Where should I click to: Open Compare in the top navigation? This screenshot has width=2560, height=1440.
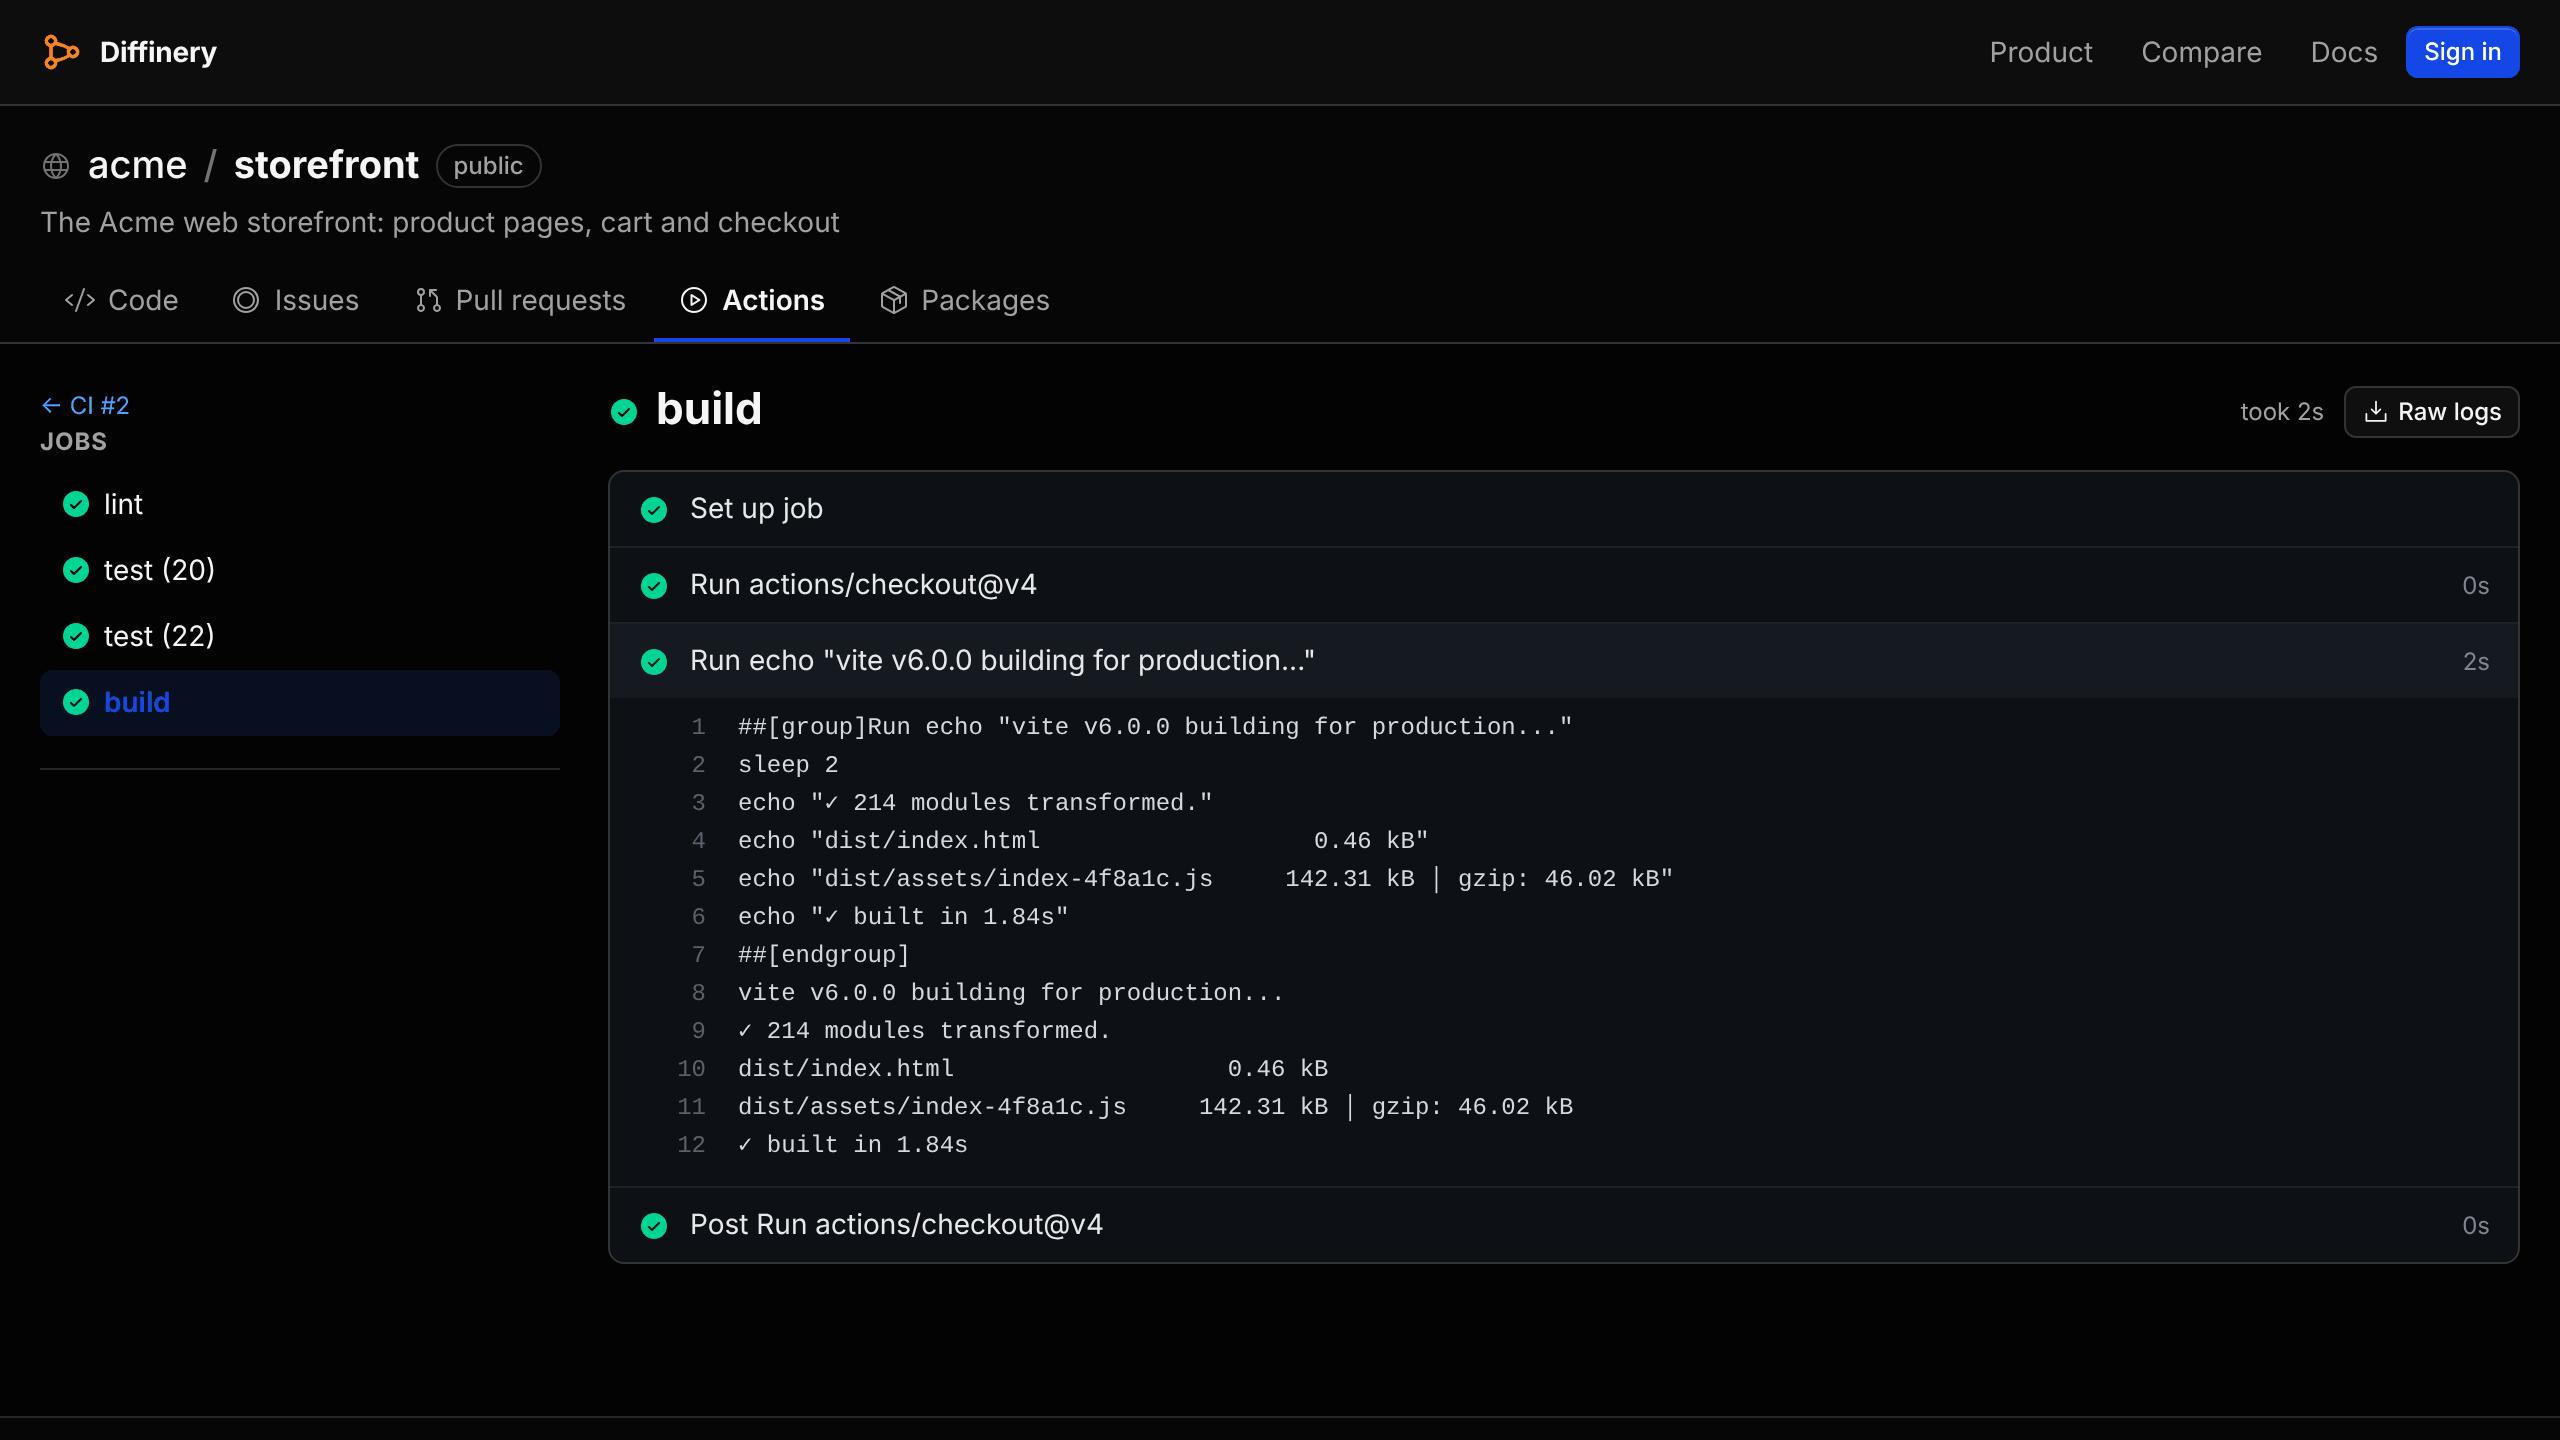[x=2201, y=52]
